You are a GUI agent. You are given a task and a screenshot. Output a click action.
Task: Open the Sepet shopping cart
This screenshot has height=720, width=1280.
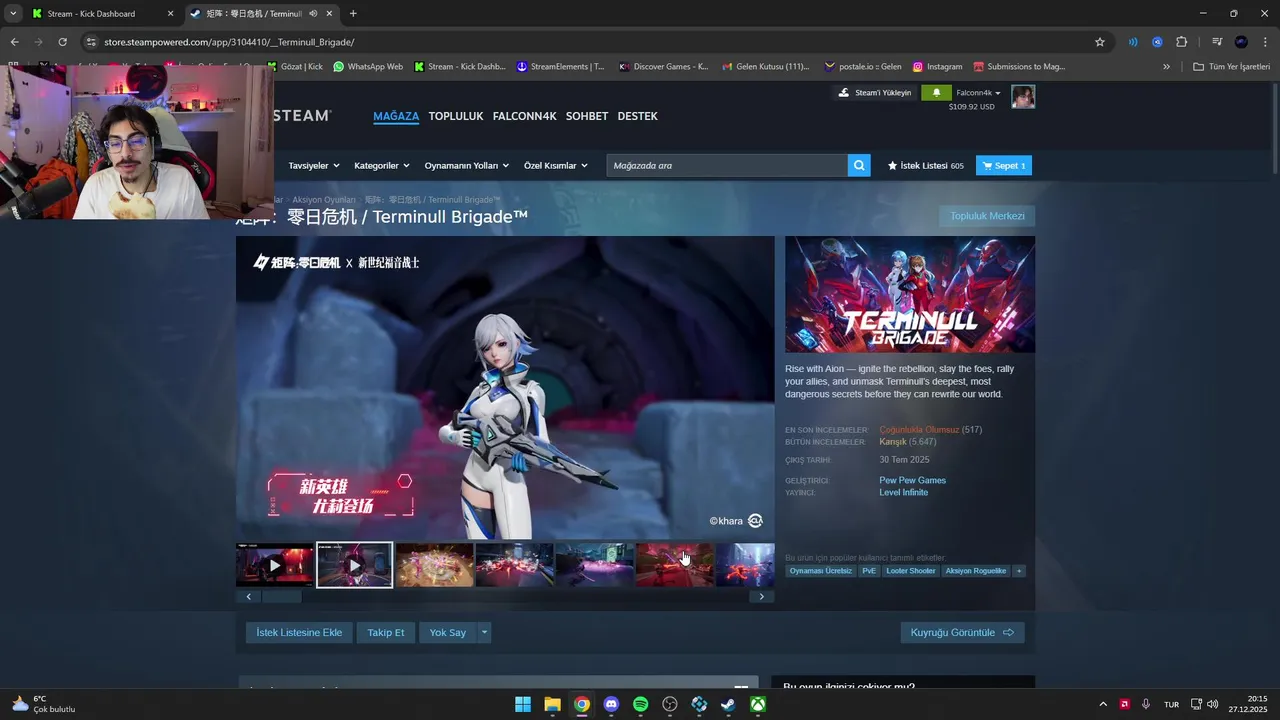point(1004,166)
